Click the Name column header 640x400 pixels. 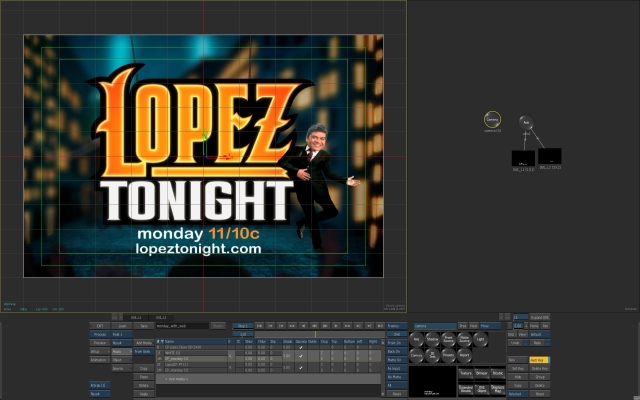pyautogui.click(x=195, y=342)
